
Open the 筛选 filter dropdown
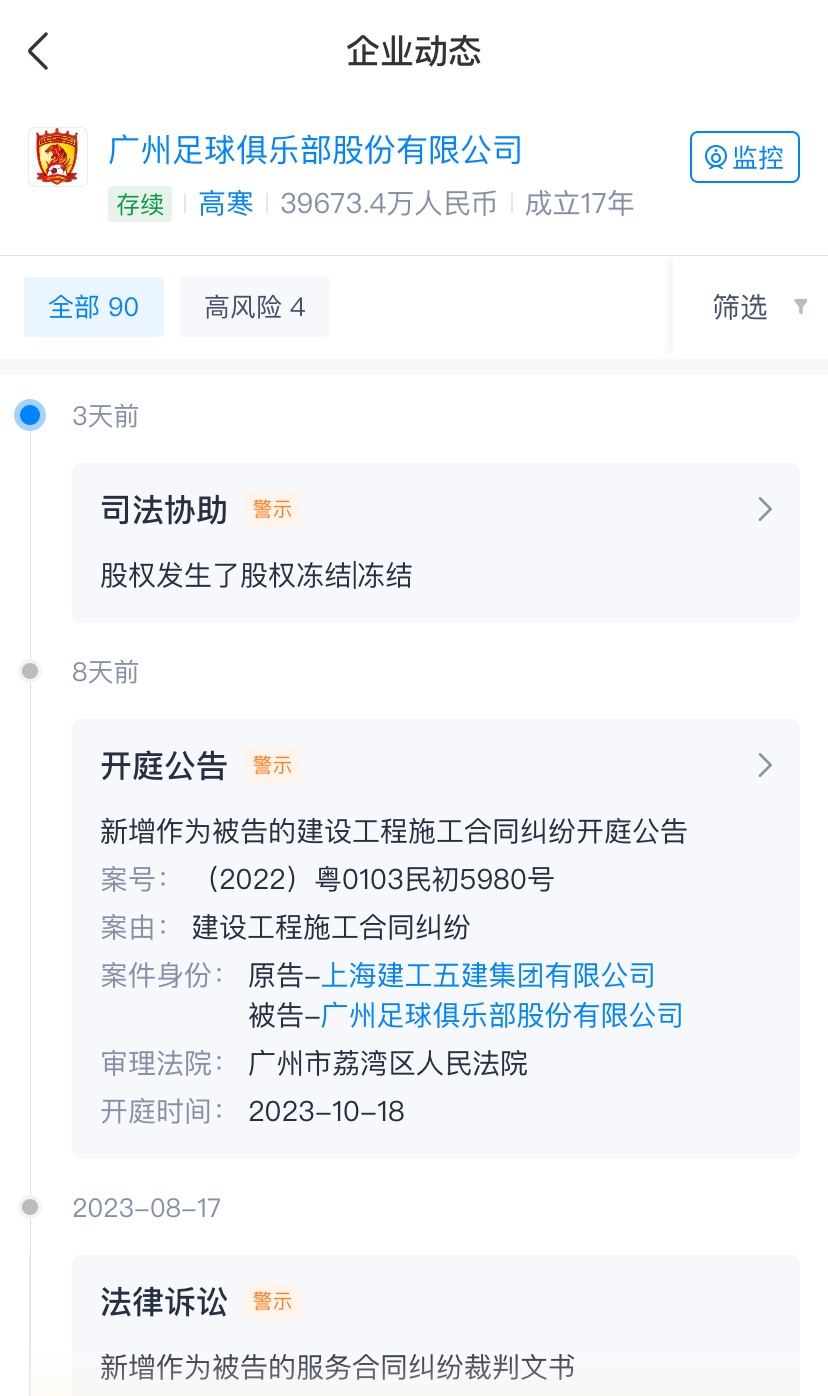[x=740, y=307]
